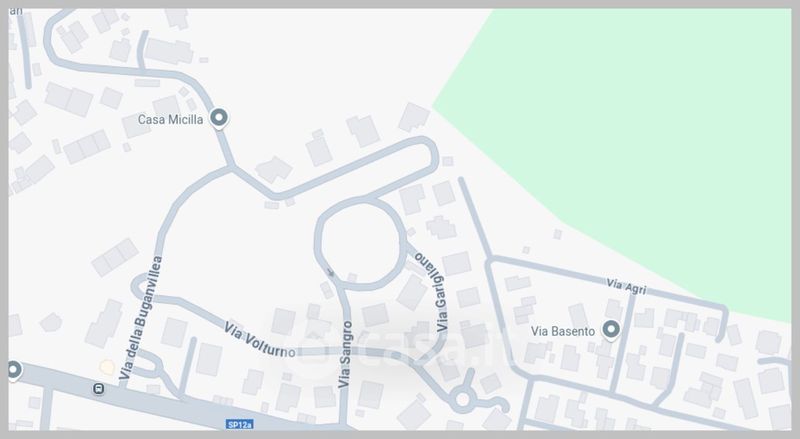The height and width of the screenshot is (439, 800).
Task: Click the Via Garigliano street label
Action: (434, 291)
